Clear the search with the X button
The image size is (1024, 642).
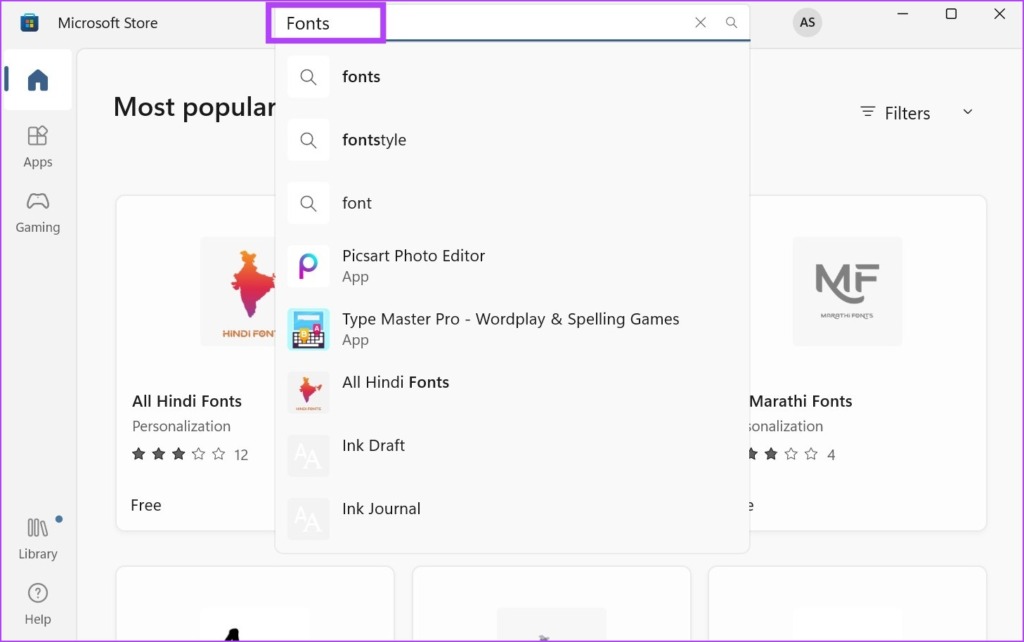[700, 22]
